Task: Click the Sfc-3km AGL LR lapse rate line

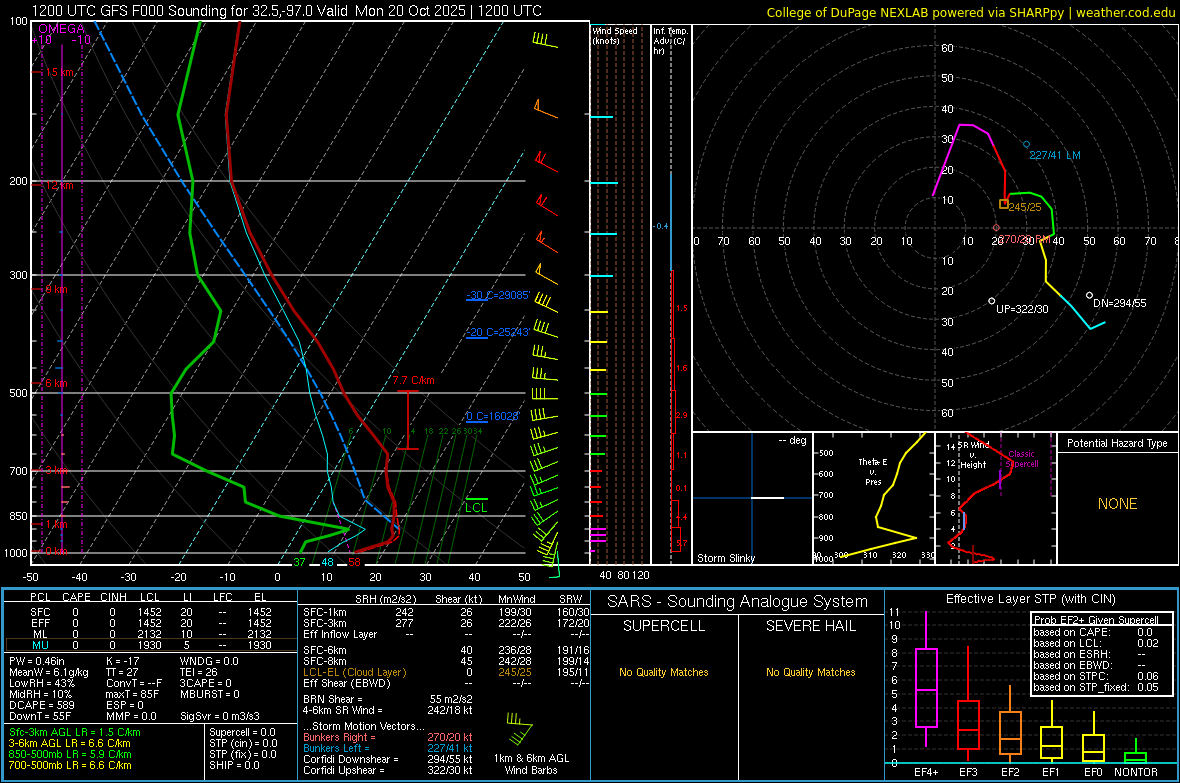Action: coord(75,733)
